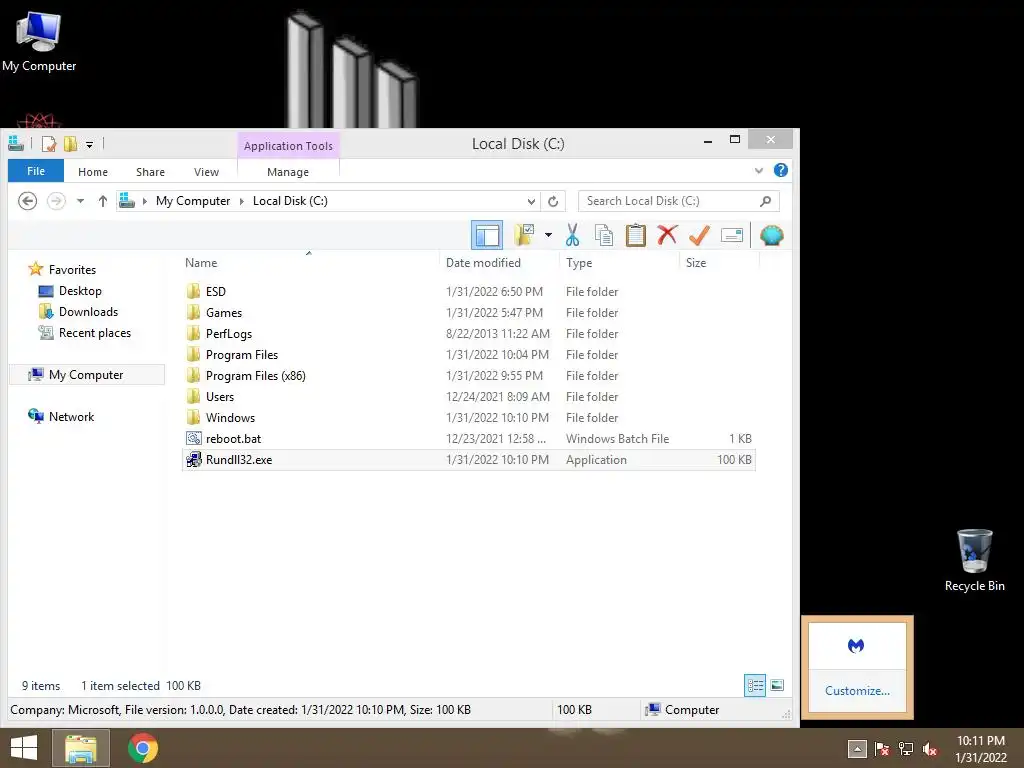The height and width of the screenshot is (768, 1024).
Task: Click the Show hidden icons tray arrow
Action: tap(857, 749)
